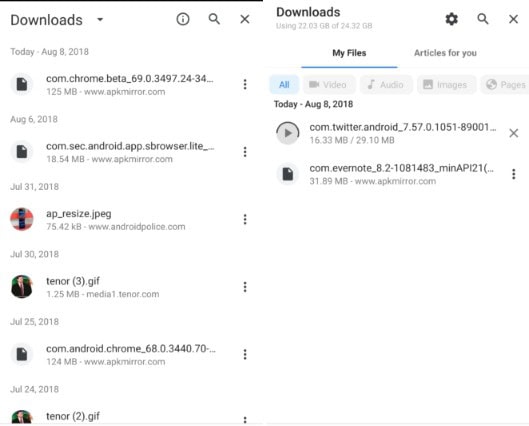Search downloads in the right panel
Screen dimensions: 529x426
click(x=483, y=19)
